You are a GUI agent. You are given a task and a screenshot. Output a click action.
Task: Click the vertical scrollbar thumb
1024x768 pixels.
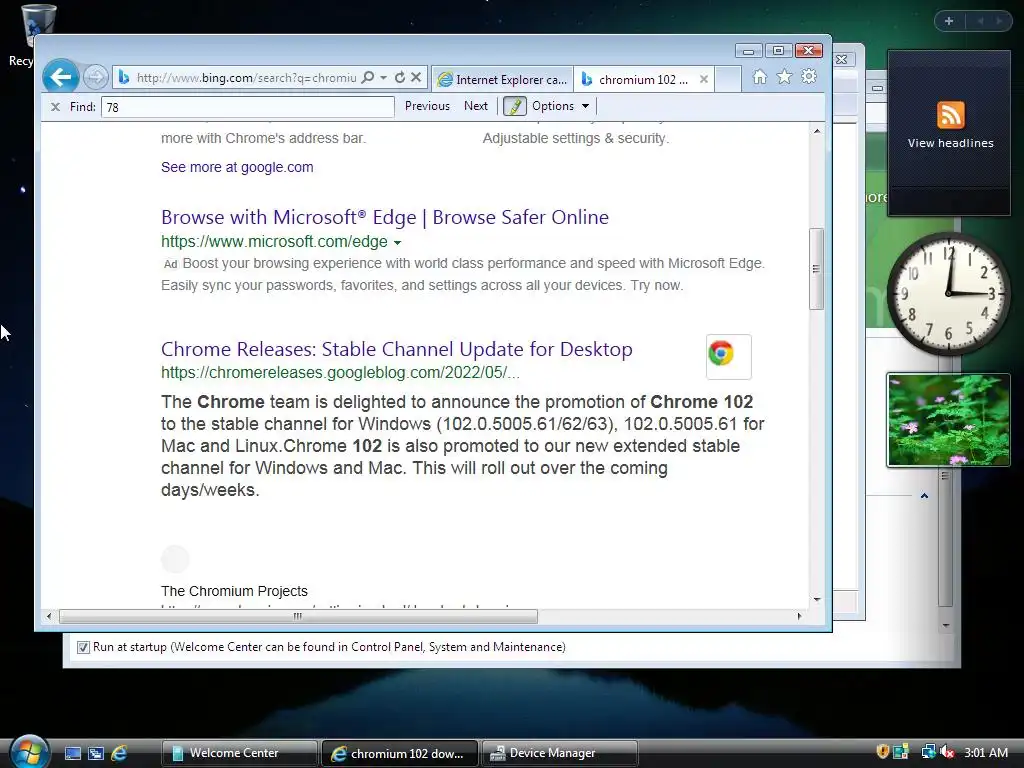pyautogui.click(x=816, y=268)
